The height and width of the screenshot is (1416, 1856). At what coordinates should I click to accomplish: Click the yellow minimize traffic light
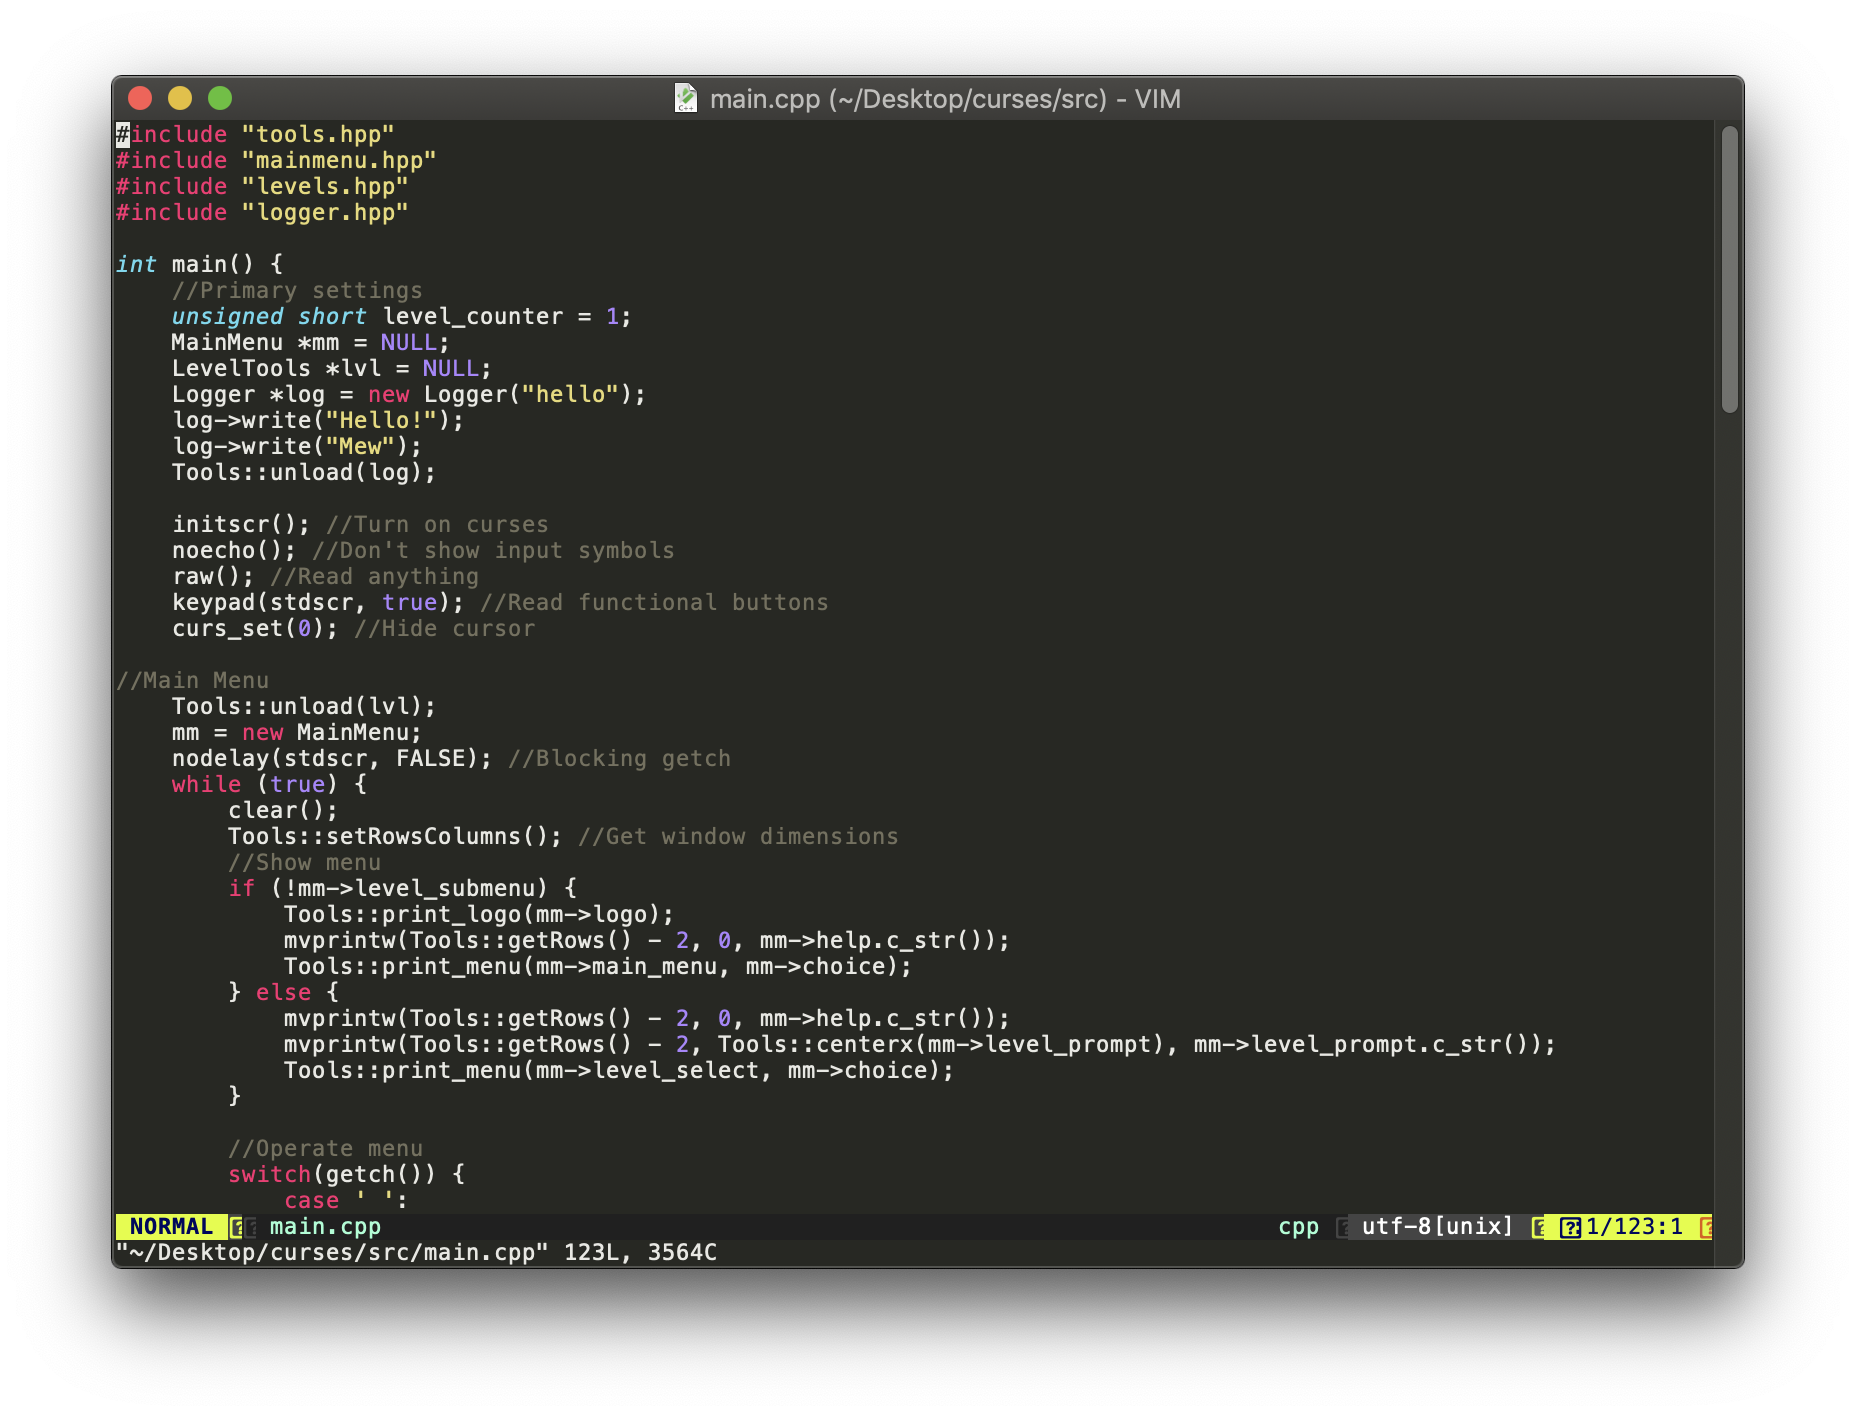pos(180,98)
